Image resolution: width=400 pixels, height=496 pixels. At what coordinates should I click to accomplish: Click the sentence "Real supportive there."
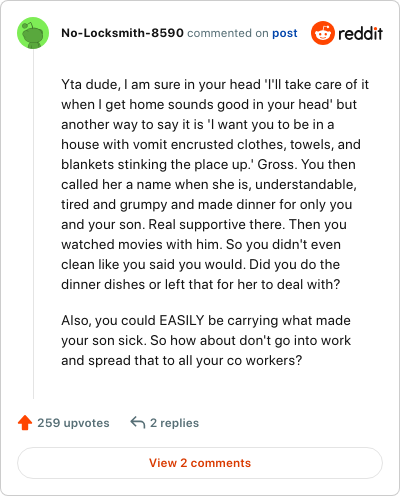tap(217, 225)
